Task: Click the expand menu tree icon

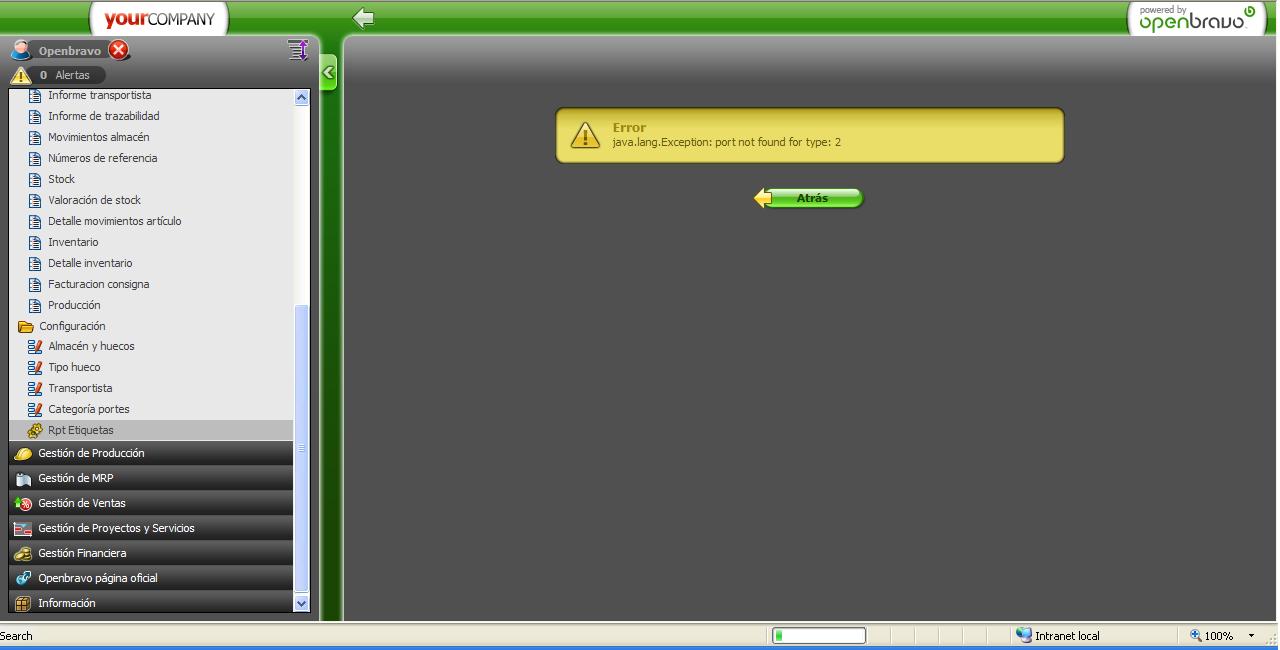Action: click(297, 50)
